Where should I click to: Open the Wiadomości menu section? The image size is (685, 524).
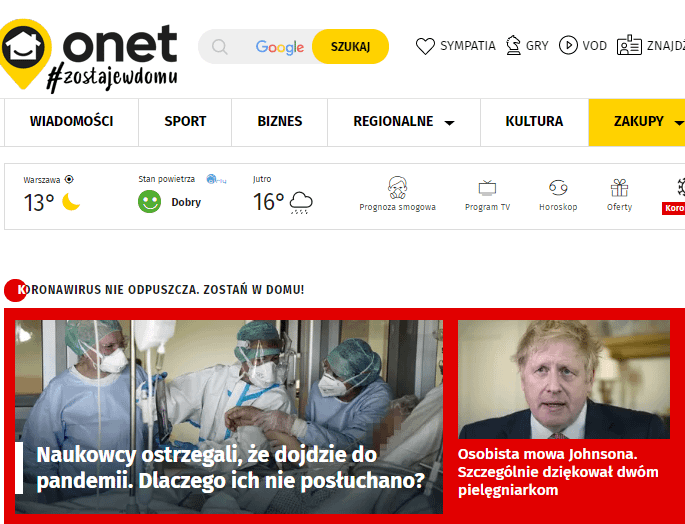click(x=71, y=121)
